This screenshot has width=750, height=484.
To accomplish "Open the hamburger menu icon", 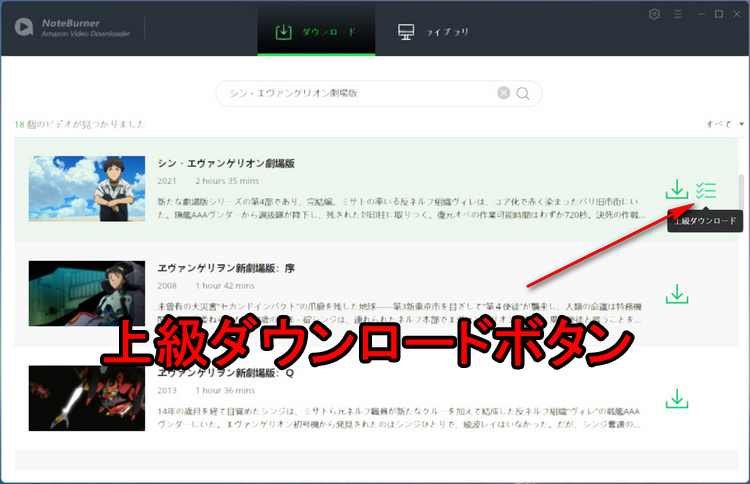I will (678, 14).
